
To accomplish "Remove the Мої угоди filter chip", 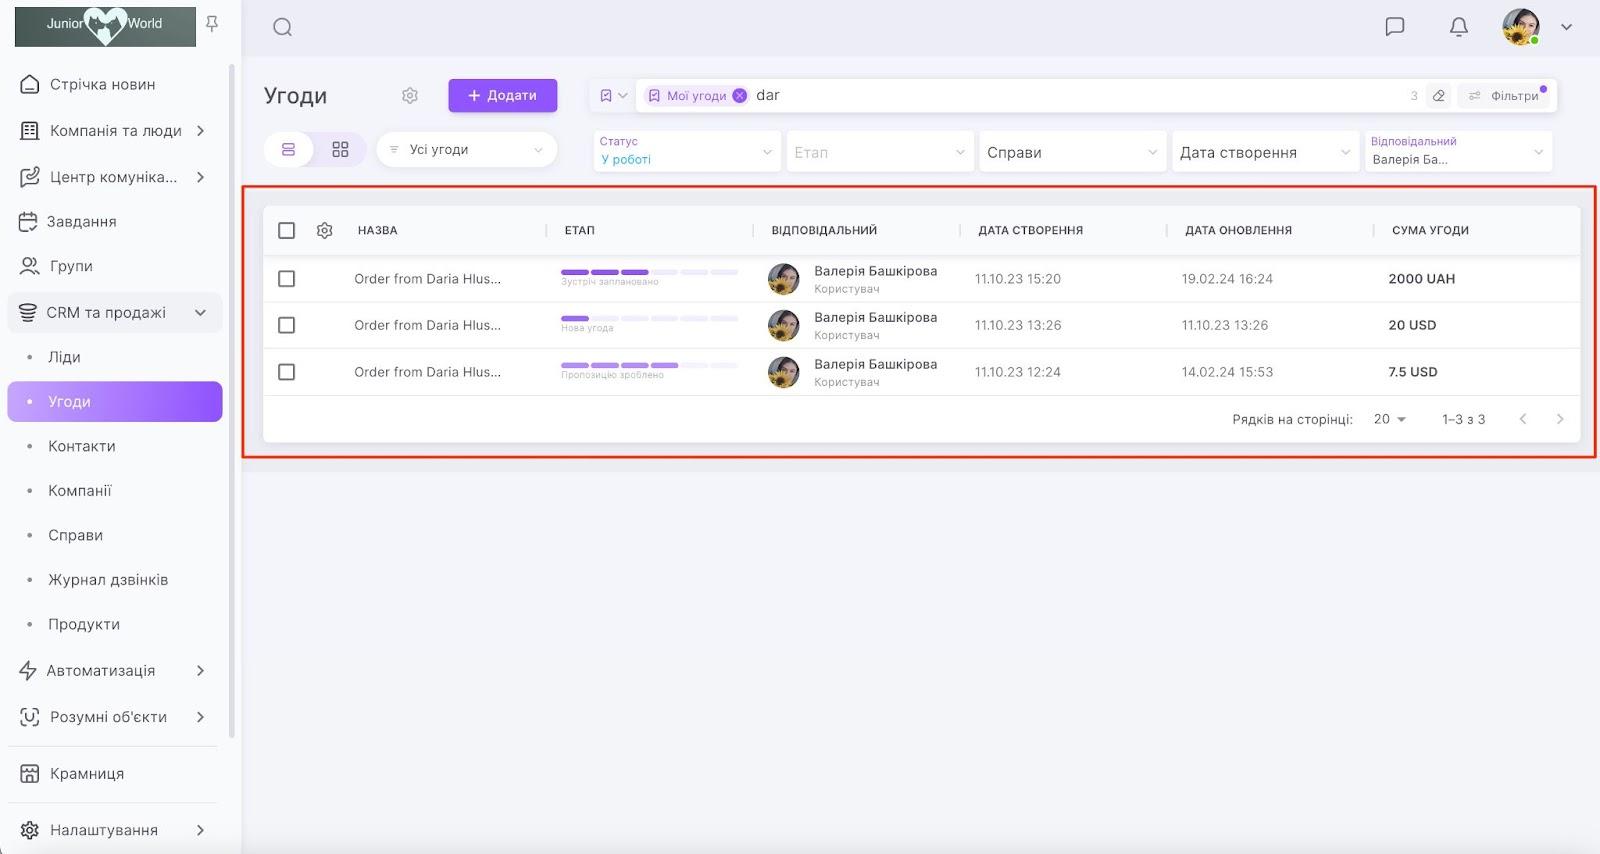I will point(739,96).
